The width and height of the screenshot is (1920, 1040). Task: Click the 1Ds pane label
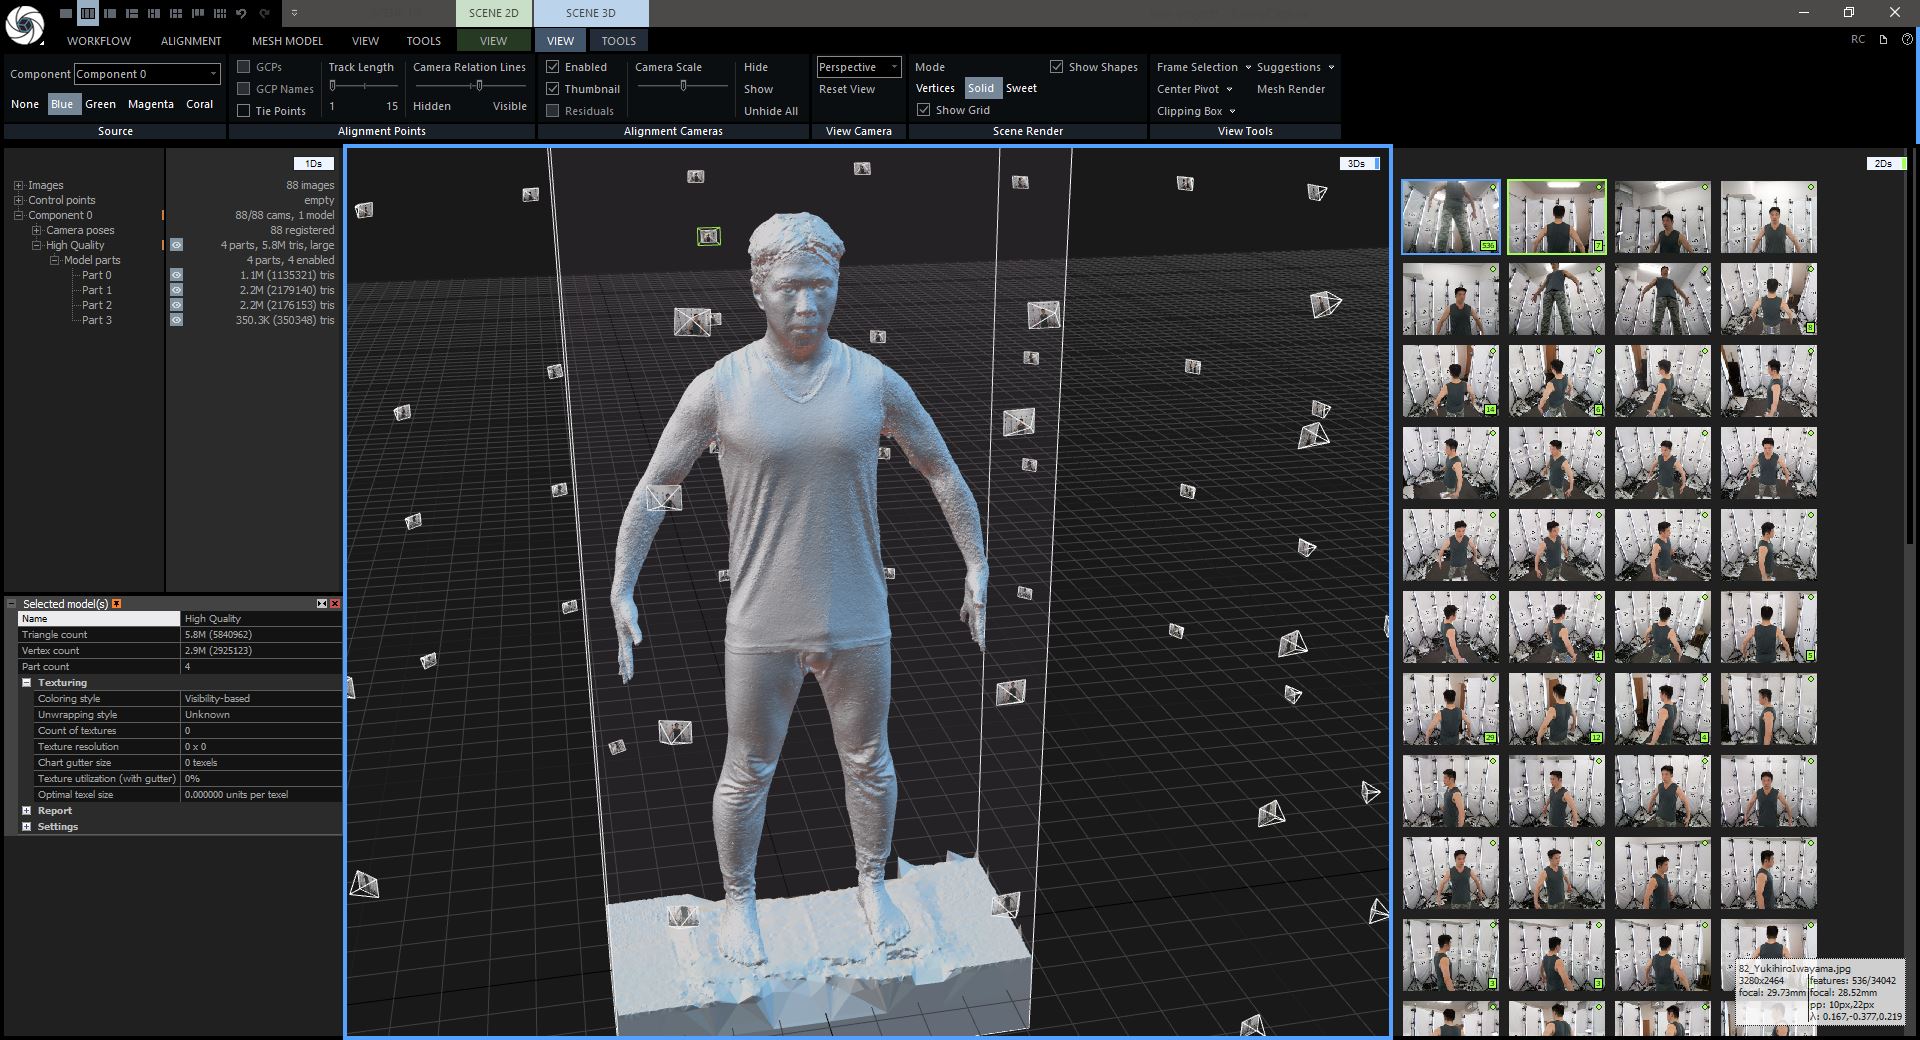pyautogui.click(x=314, y=163)
